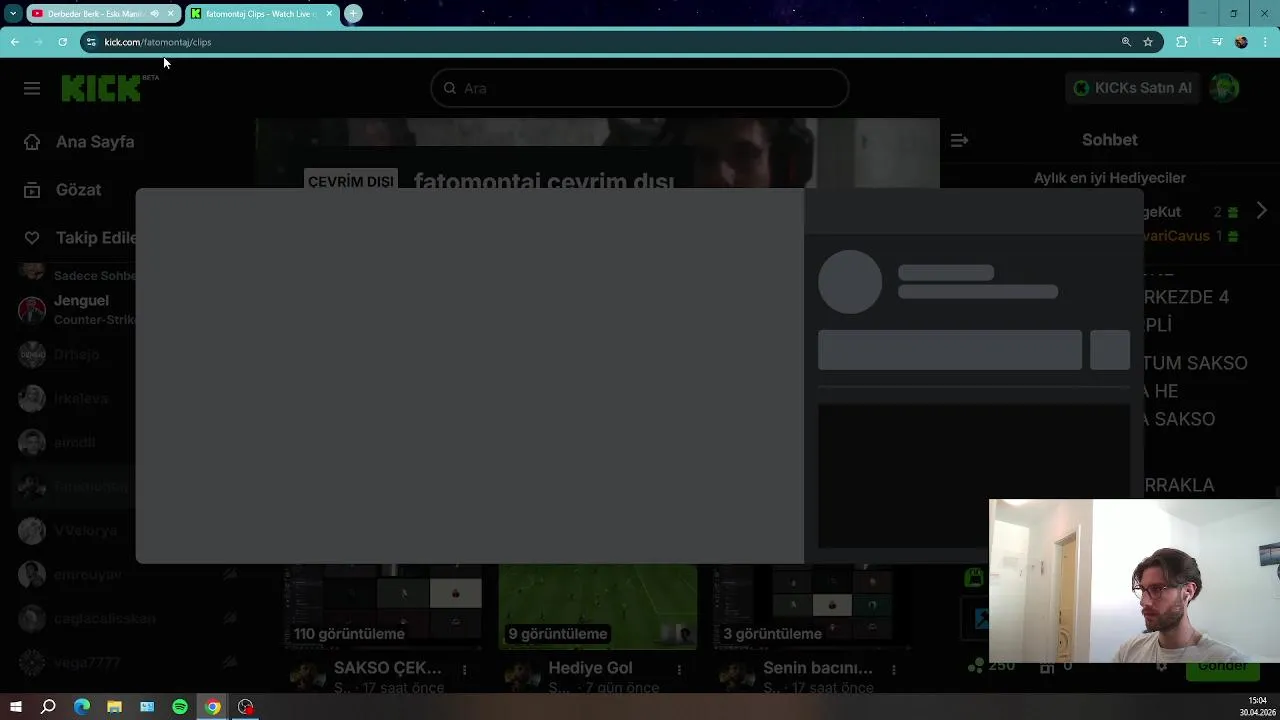Open the Windows Start menu
This screenshot has height=720, width=1280.
[16, 707]
